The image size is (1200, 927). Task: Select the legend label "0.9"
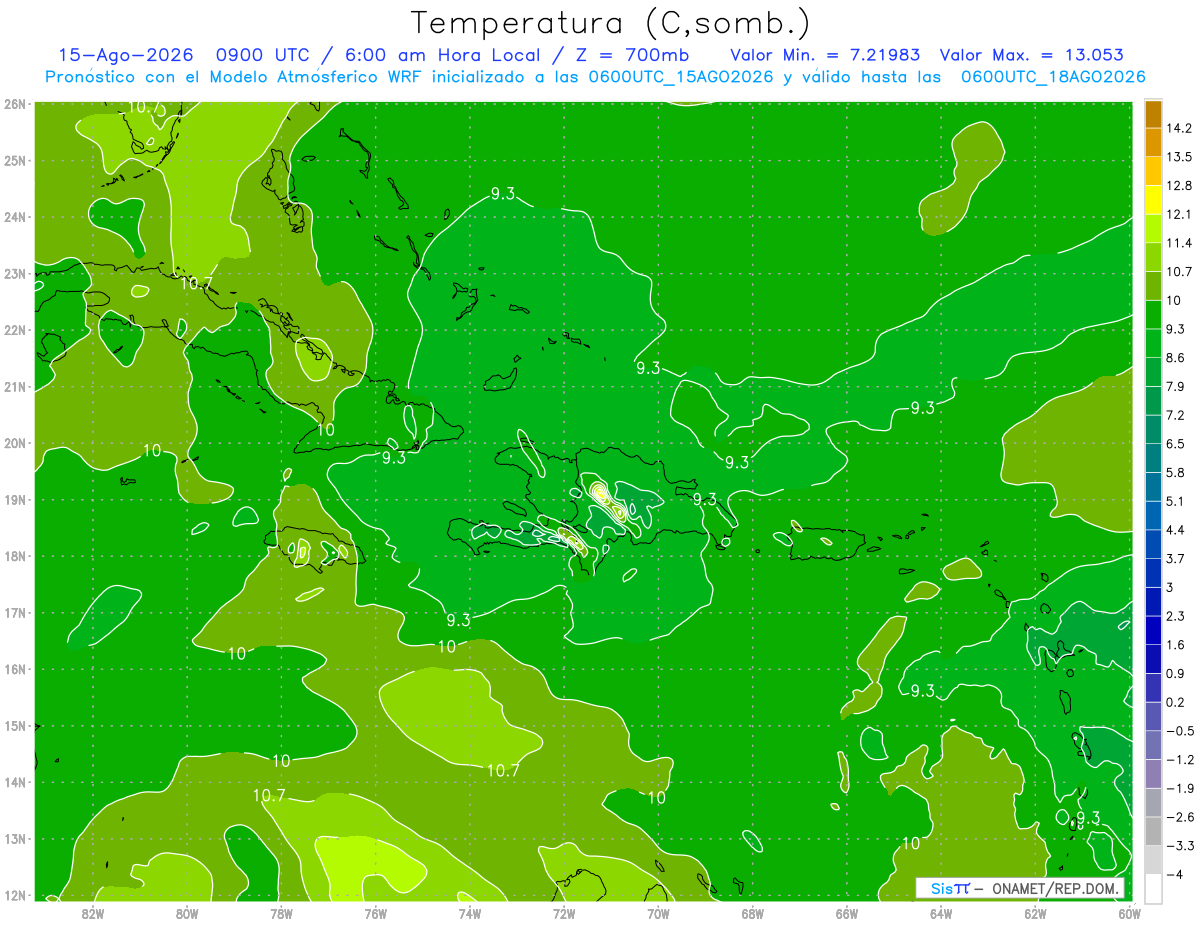click(x=1175, y=673)
